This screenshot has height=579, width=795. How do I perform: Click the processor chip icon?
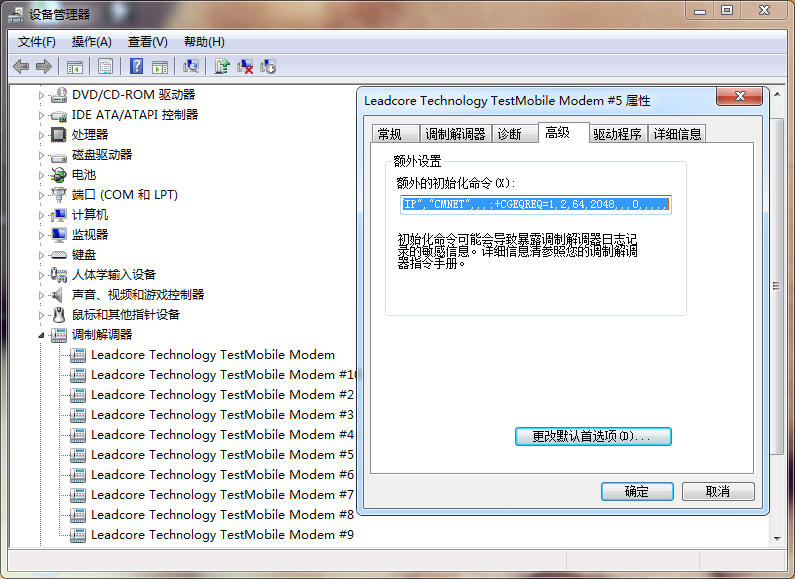point(59,135)
